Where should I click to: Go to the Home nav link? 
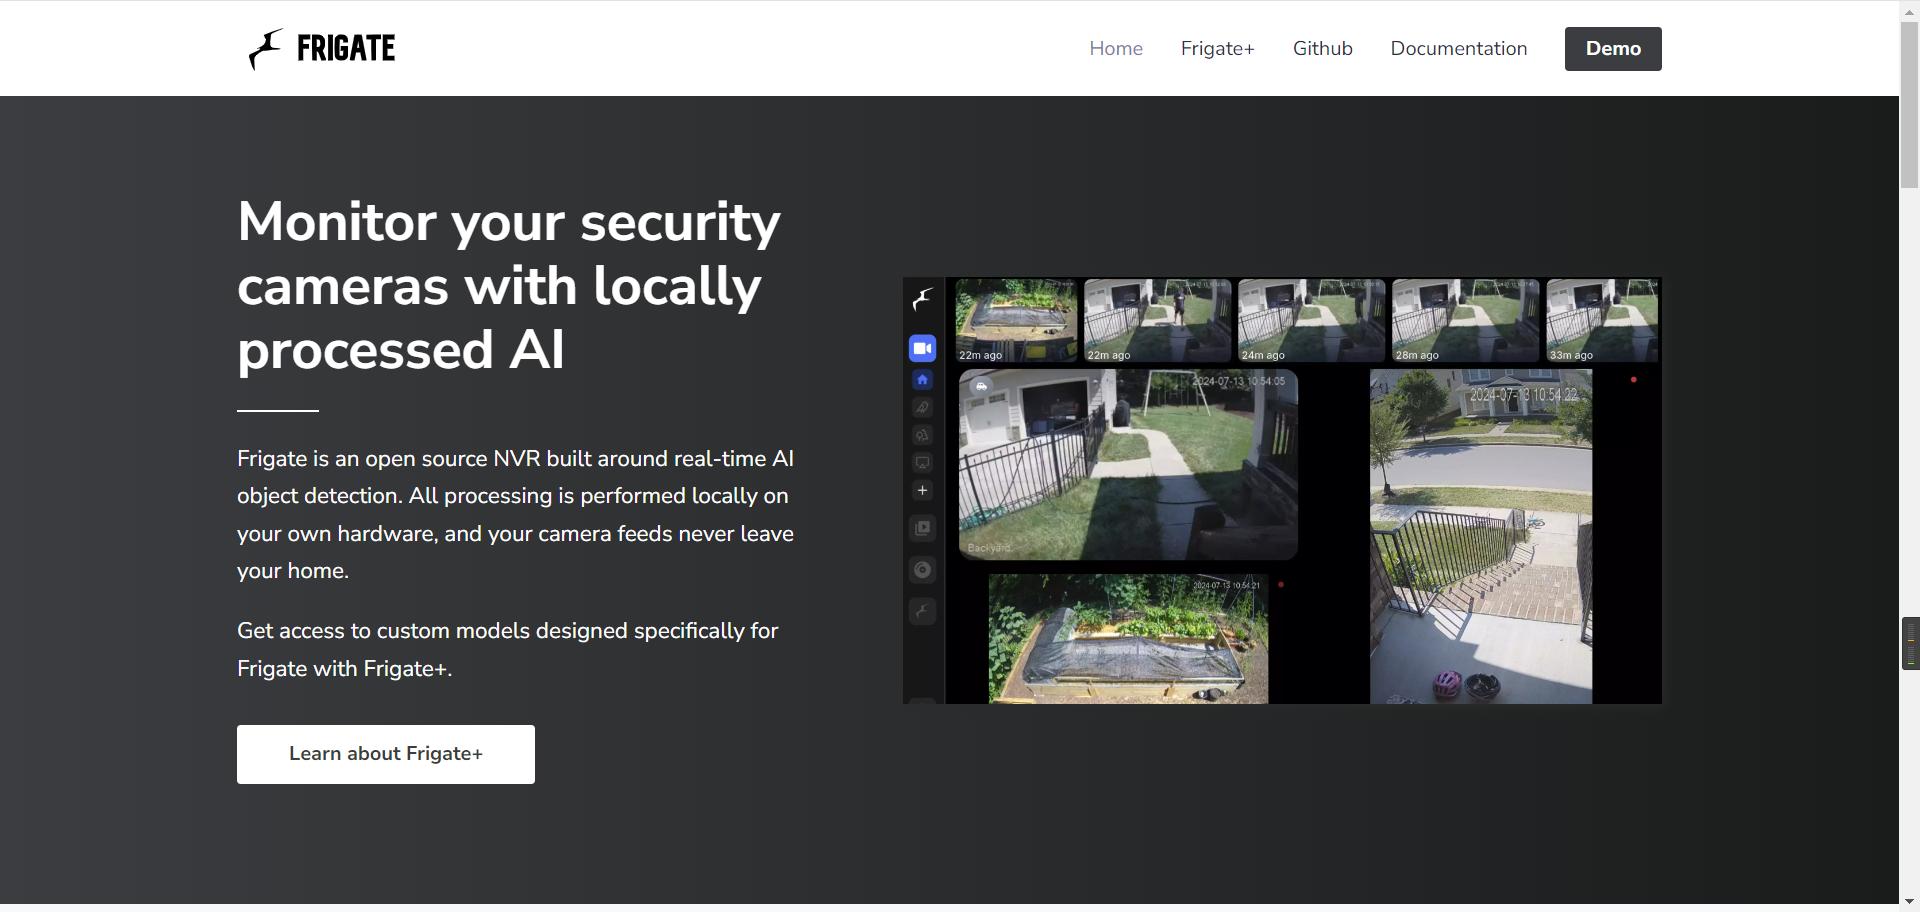tap(1116, 48)
